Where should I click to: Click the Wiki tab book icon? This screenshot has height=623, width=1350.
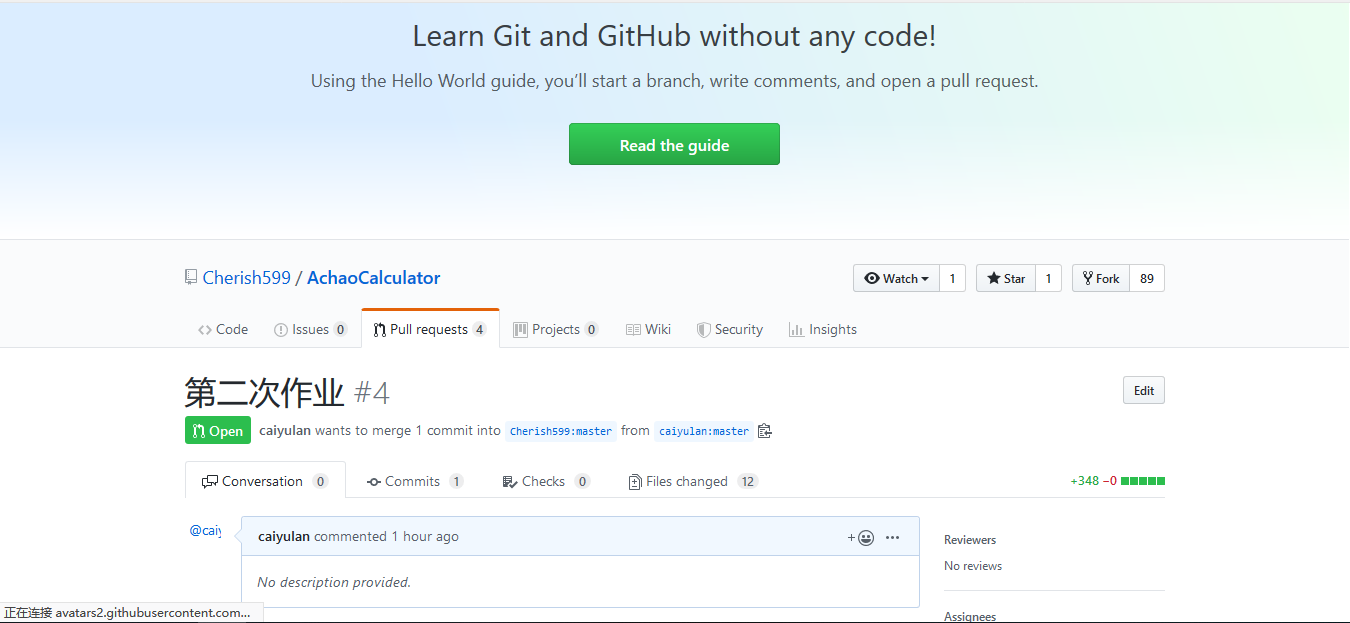[x=633, y=329]
